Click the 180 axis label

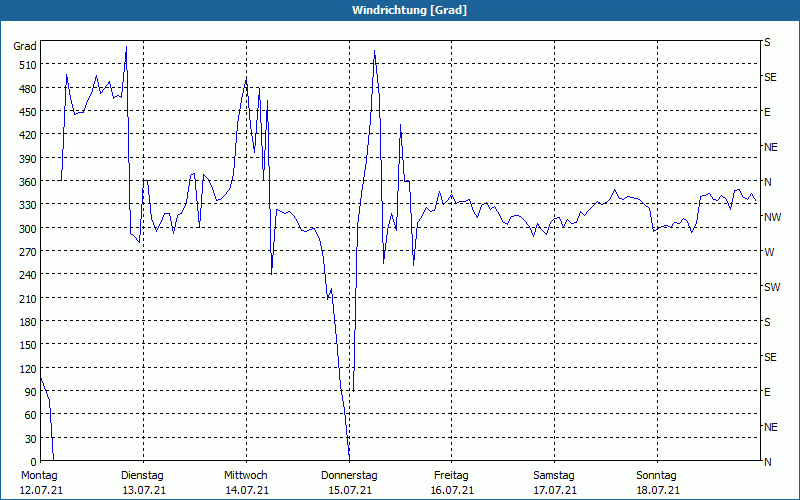pos(28,322)
